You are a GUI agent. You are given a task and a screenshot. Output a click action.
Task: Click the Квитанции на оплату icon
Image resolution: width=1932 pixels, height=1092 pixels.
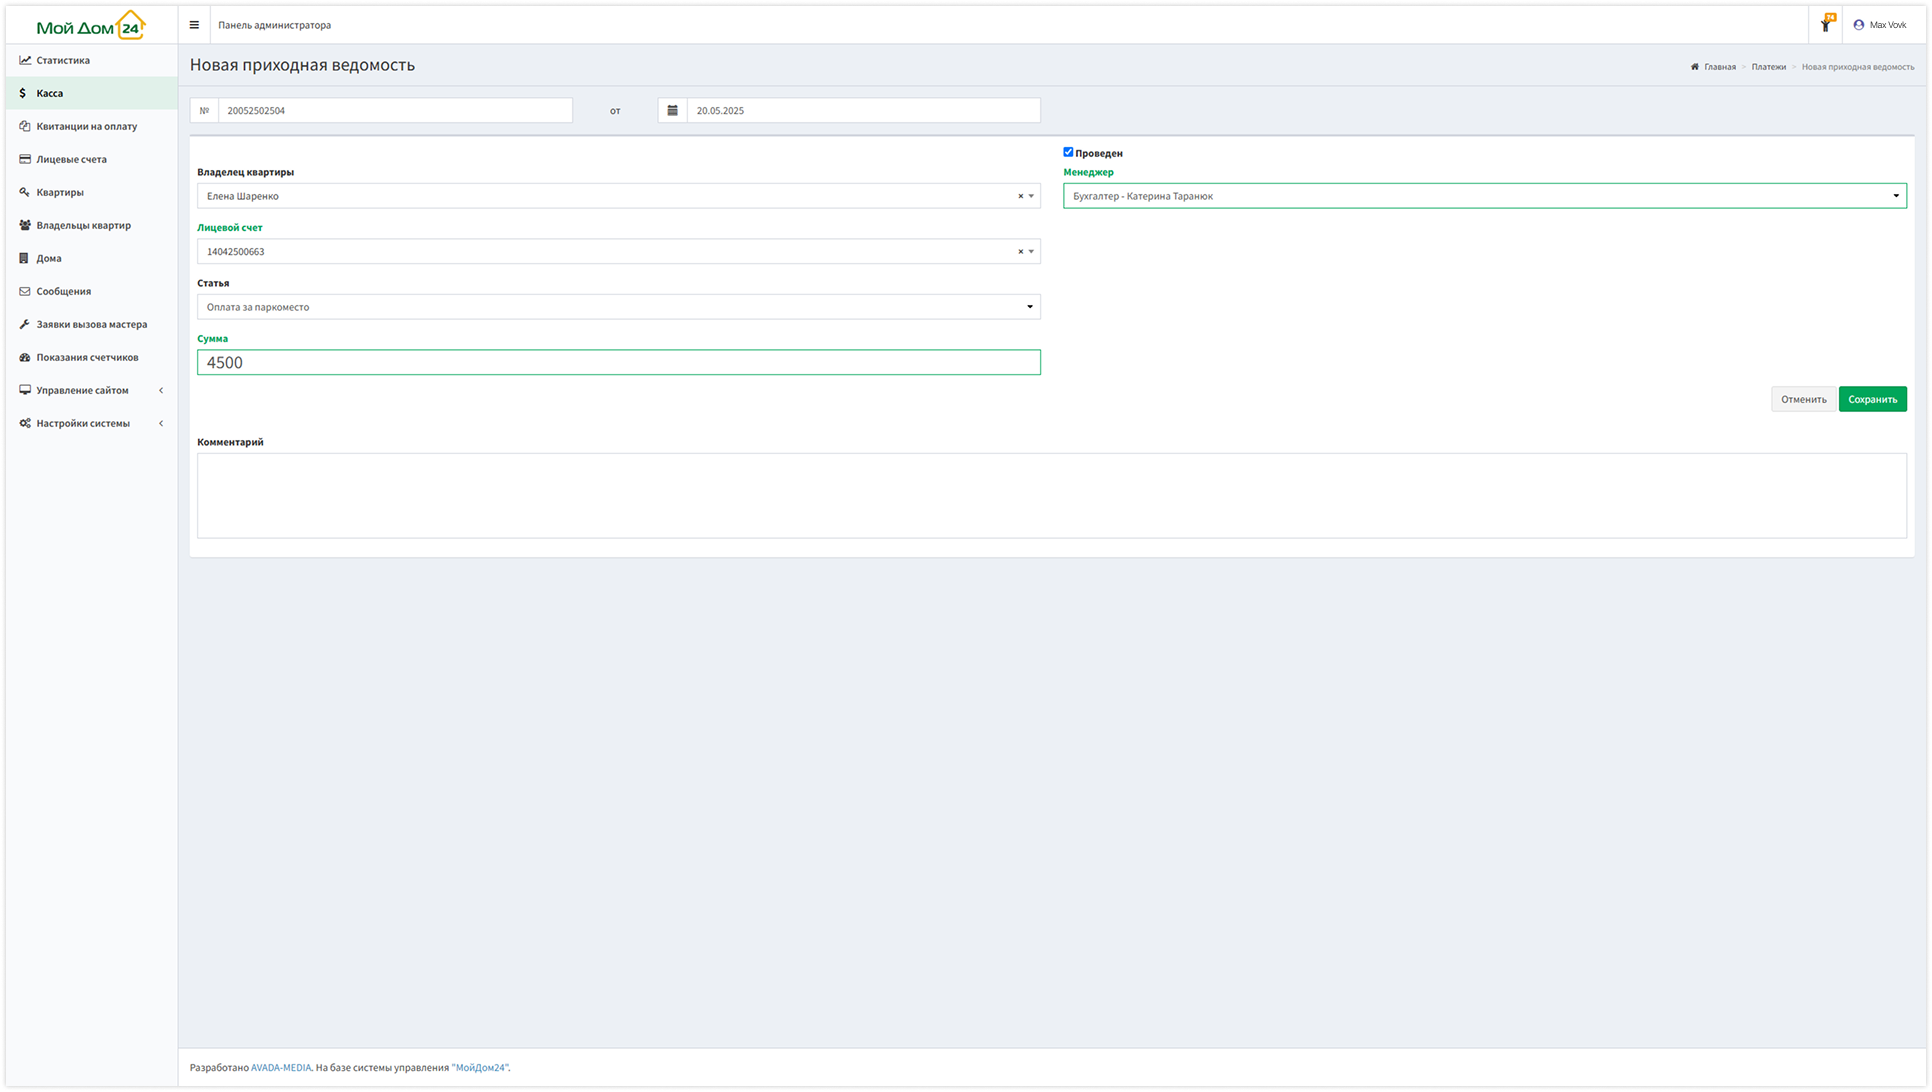click(25, 126)
